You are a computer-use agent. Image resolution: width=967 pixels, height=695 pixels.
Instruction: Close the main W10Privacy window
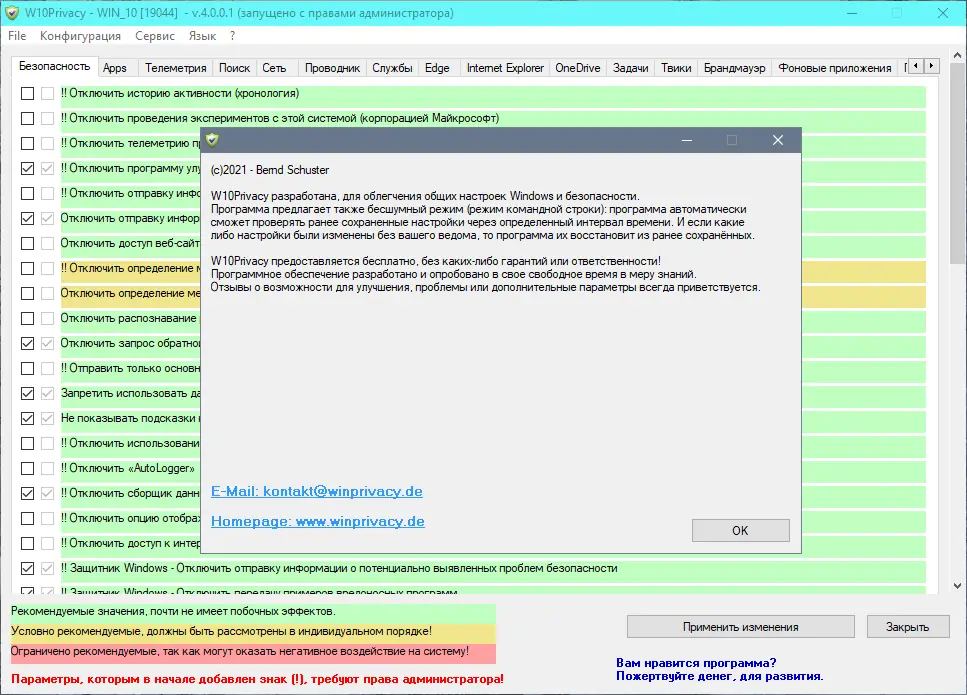point(943,13)
